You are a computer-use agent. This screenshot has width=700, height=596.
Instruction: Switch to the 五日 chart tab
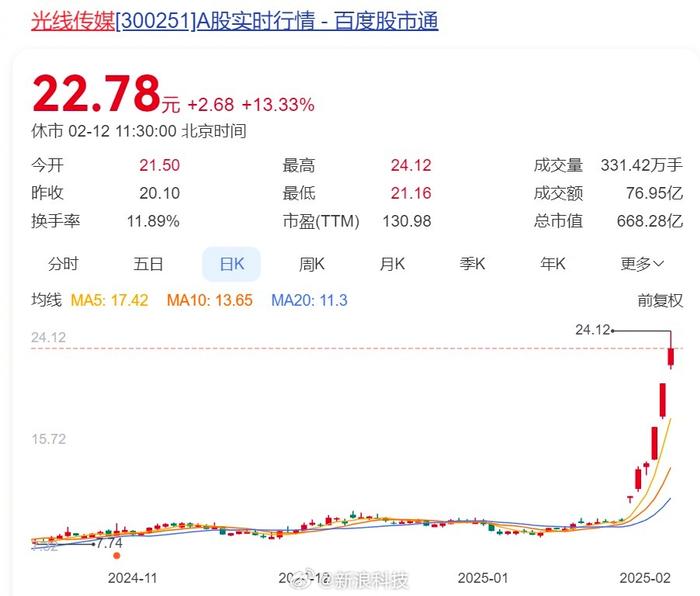(x=148, y=264)
